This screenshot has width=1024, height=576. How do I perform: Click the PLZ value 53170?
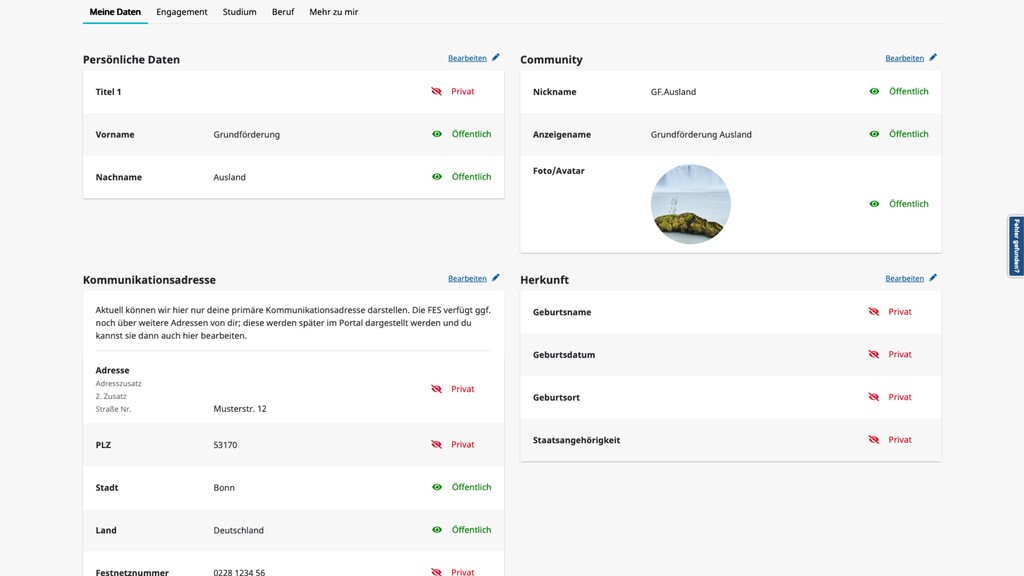coord(225,445)
